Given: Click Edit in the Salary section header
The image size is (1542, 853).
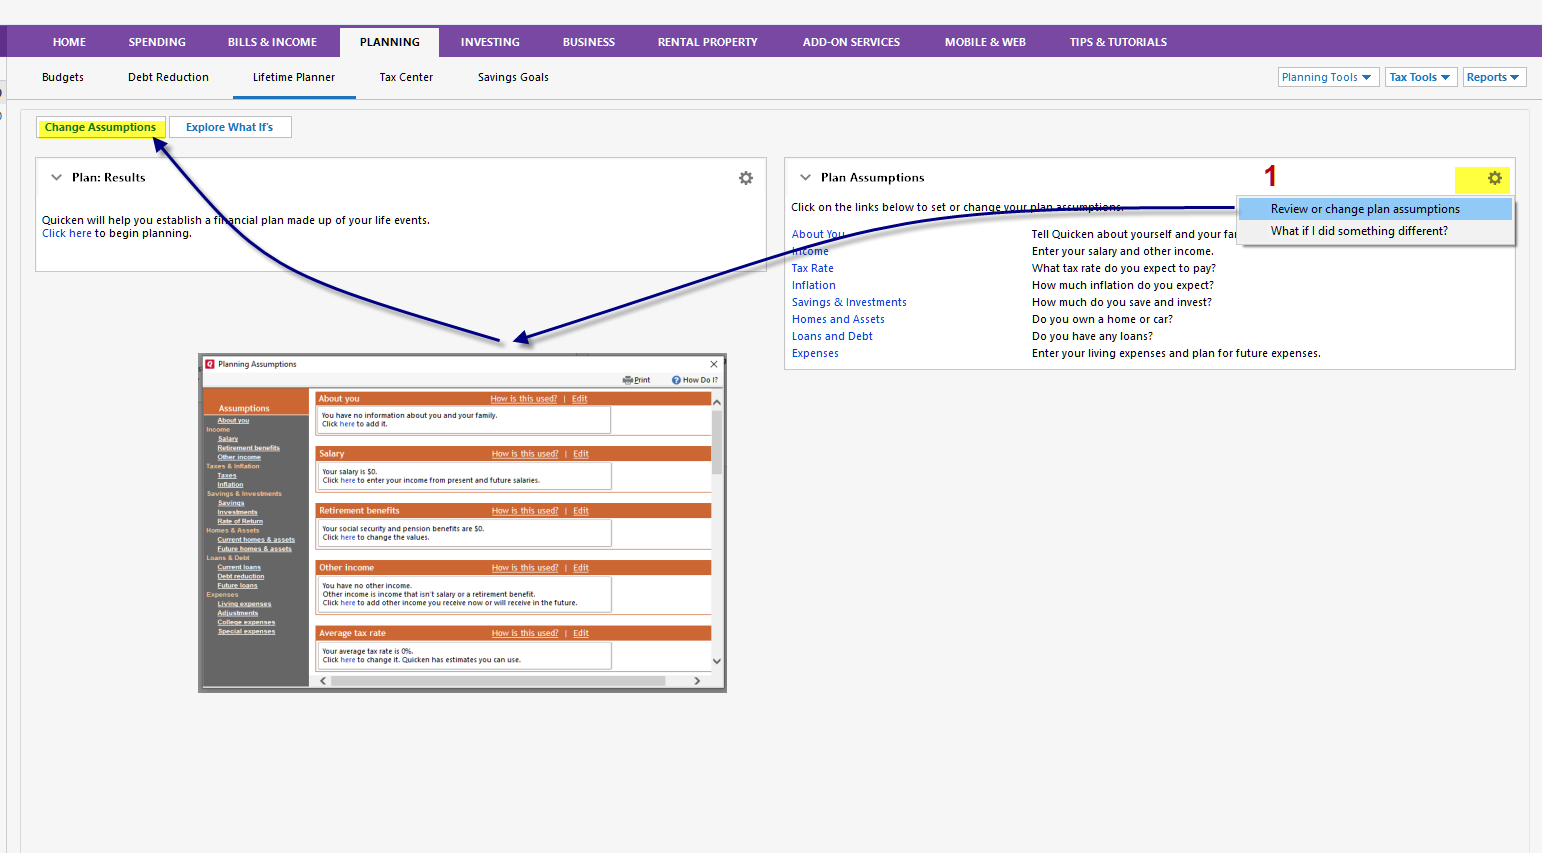Looking at the screenshot, I should click(581, 454).
